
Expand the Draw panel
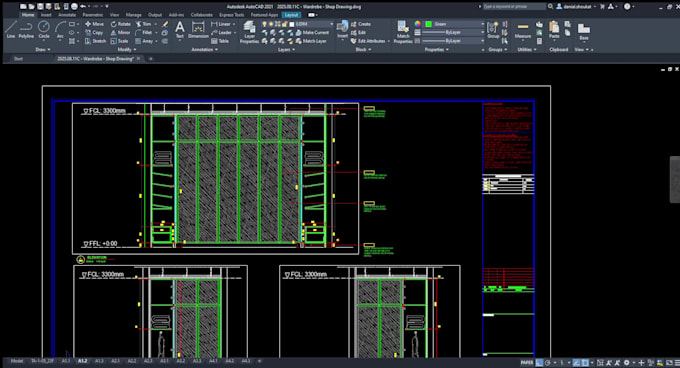point(43,49)
